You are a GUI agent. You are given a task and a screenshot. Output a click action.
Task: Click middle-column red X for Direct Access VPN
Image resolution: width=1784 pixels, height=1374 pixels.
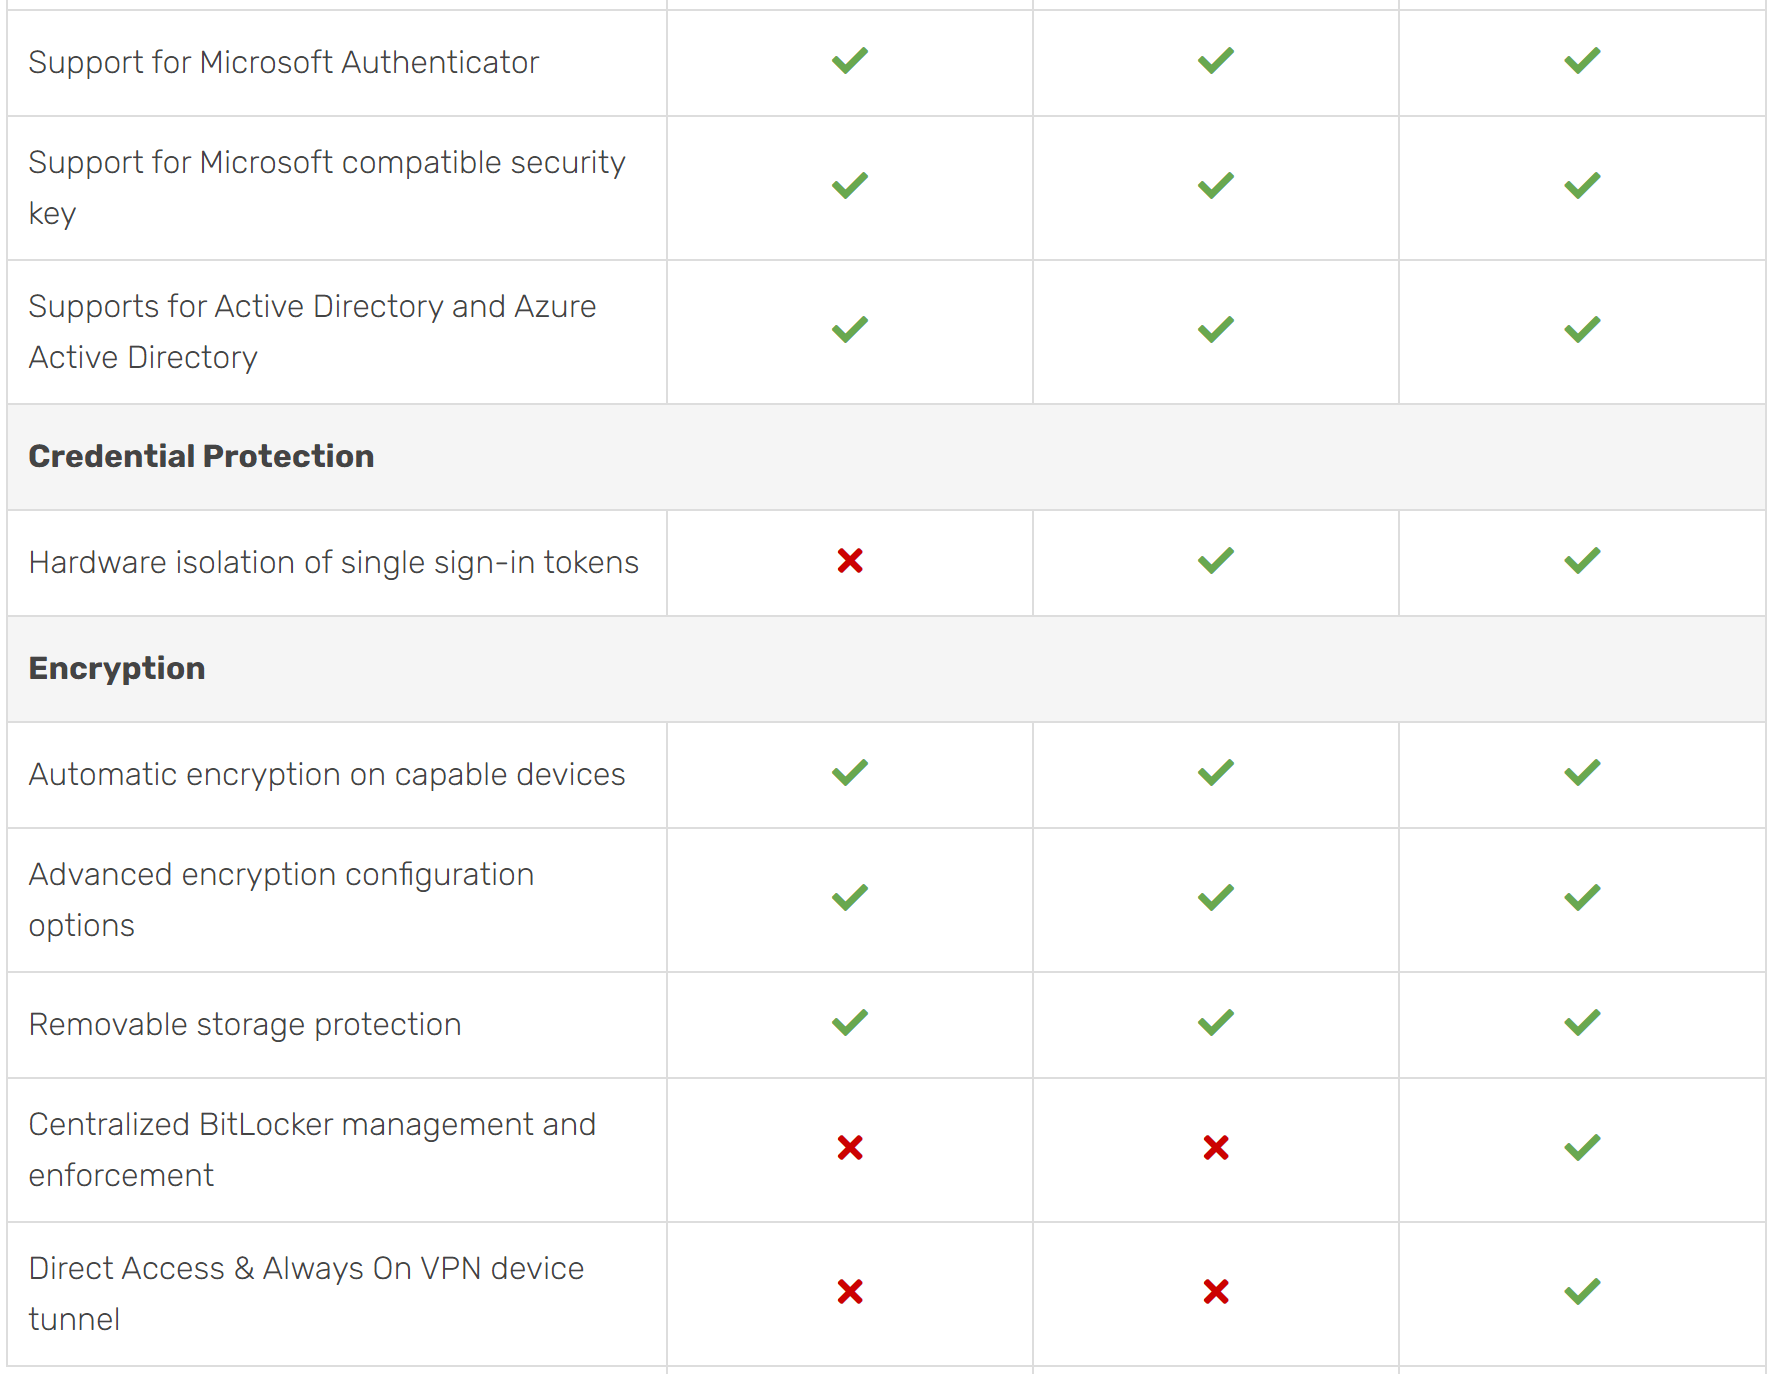1216,1291
